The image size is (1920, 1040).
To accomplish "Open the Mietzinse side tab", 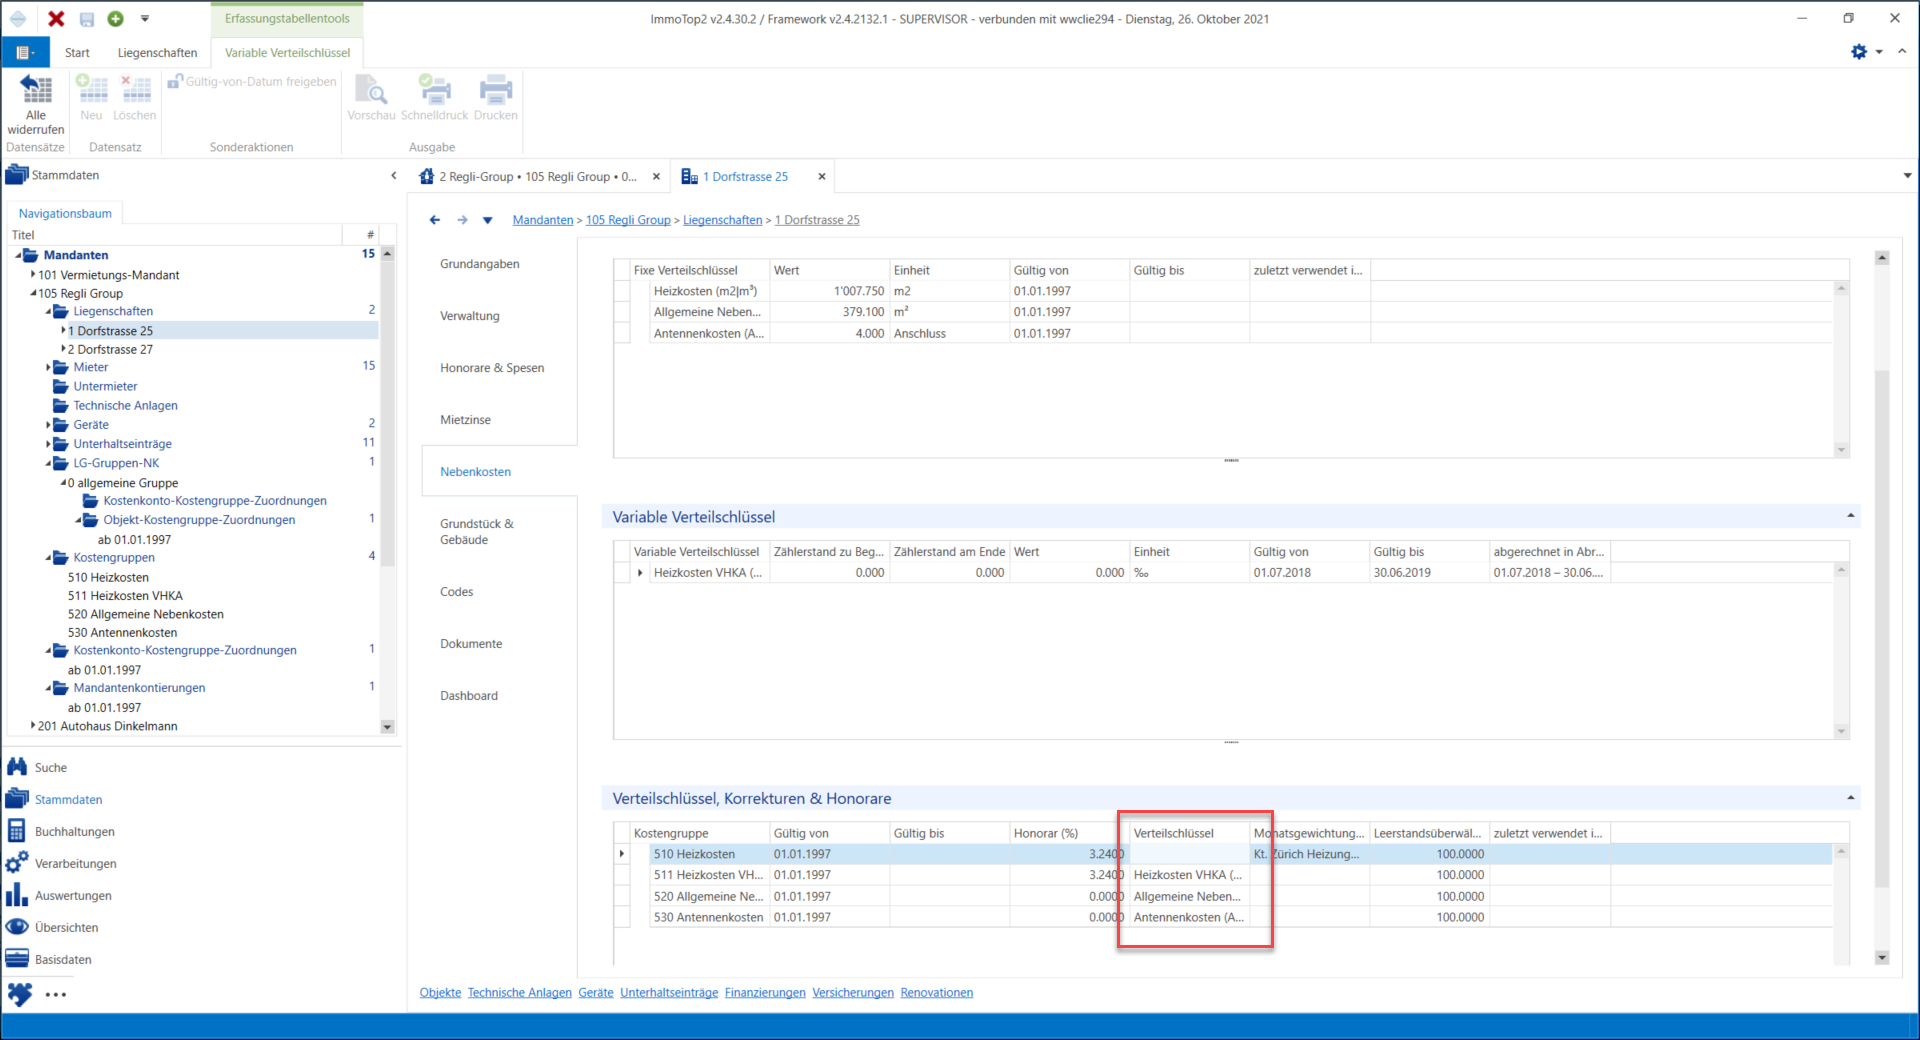I will [x=465, y=420].
